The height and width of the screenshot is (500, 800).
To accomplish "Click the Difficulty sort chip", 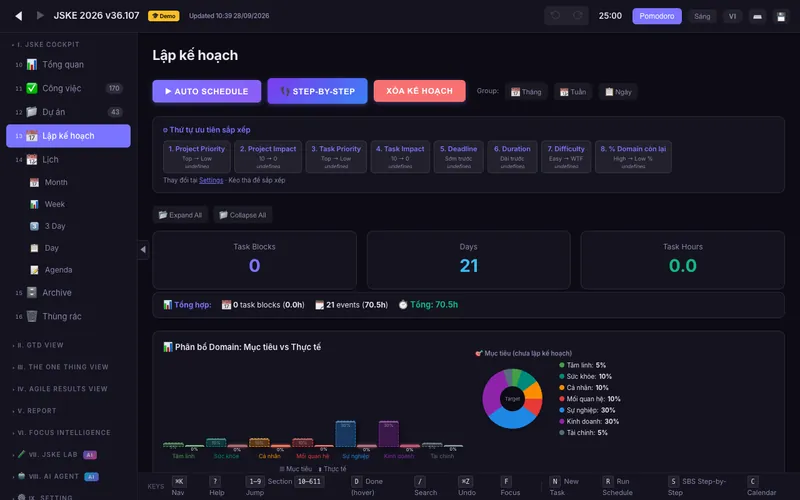I will 566,157.
